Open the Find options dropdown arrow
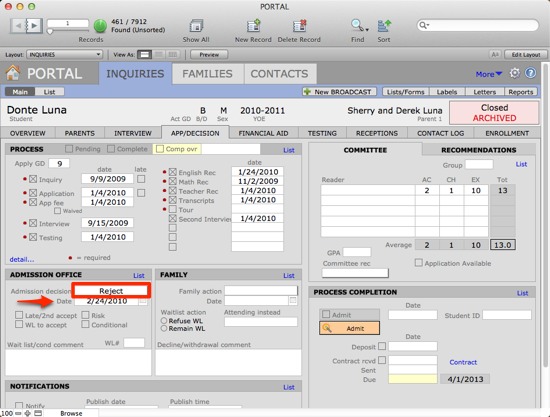The width and height of the screenshot is (550, 417). (x=367, y=30)
